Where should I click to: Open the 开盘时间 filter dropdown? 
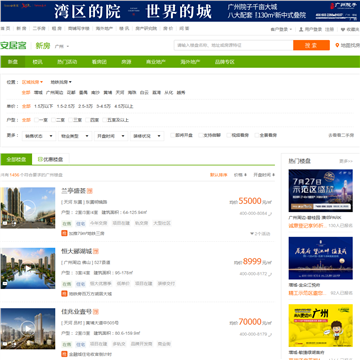point(111,136)
